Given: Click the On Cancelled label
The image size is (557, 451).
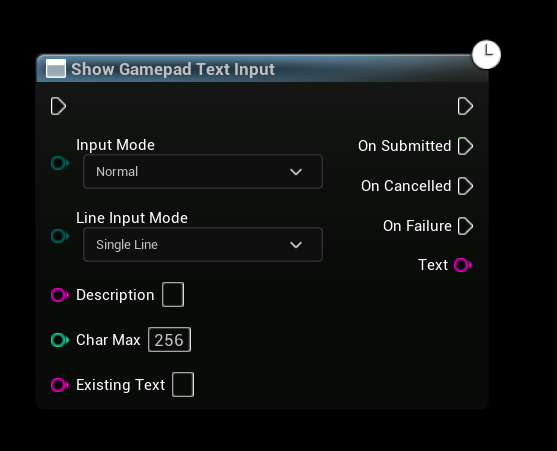Looking at the screenshot, I should (x=406, y=186).
